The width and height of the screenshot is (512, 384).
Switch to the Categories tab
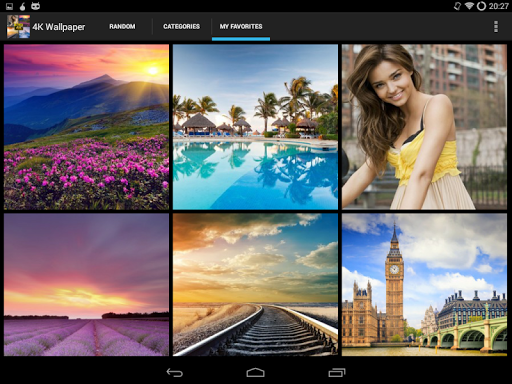point(181,26)
